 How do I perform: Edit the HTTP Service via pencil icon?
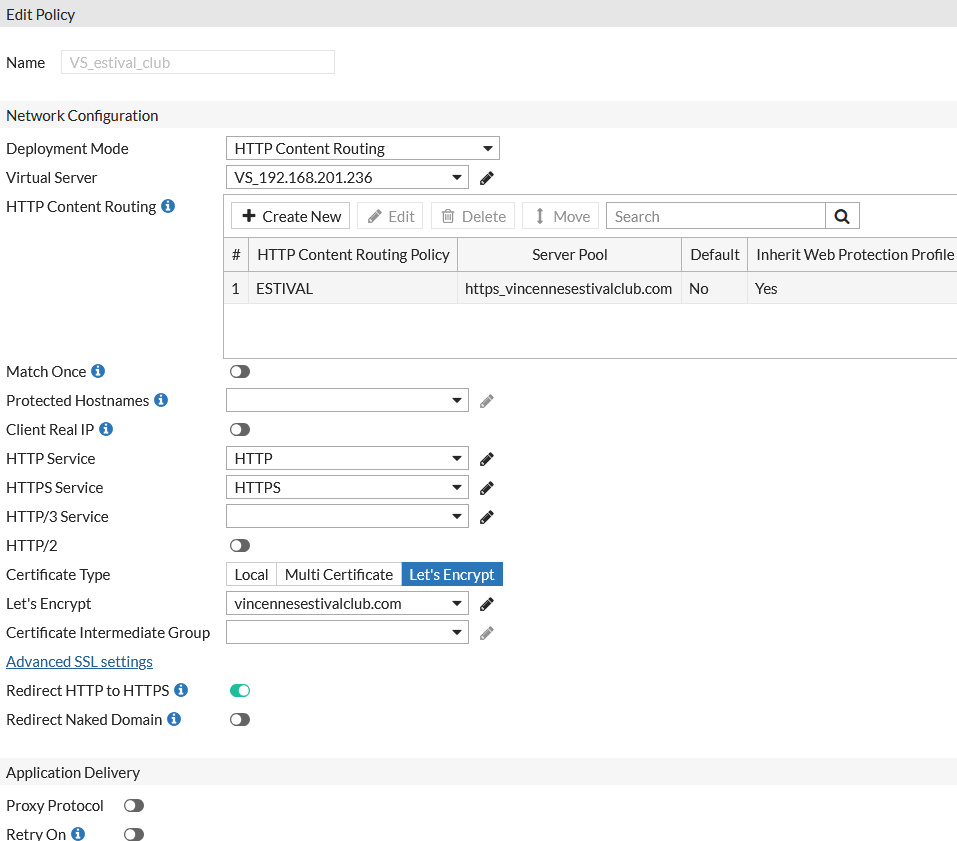[486, 459]
